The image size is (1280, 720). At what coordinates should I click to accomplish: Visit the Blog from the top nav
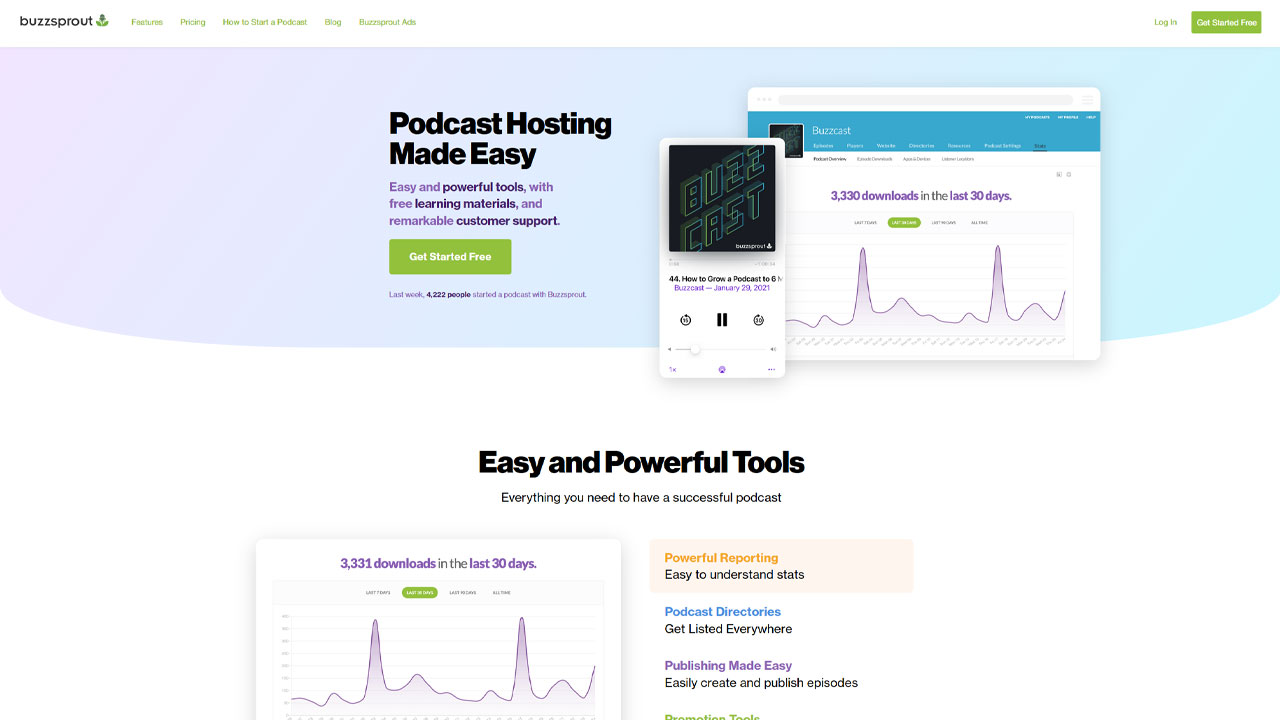tap(333, 22)
